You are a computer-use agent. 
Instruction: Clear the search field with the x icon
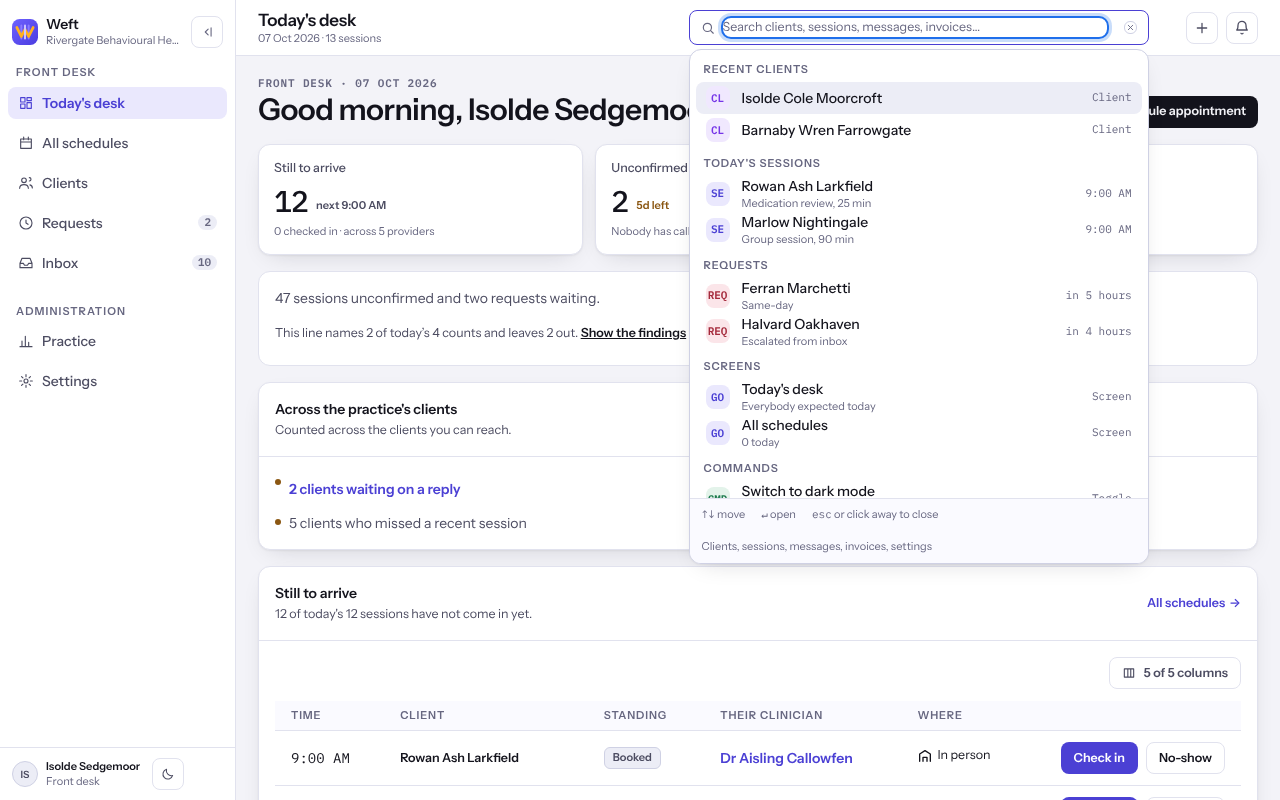tap(1130, 28)
